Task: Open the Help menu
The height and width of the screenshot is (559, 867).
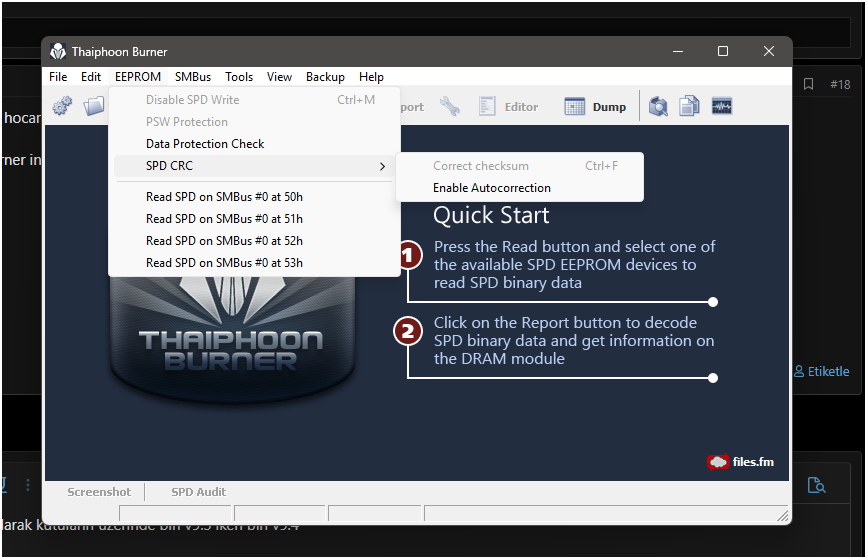Action: click(371, 77)
